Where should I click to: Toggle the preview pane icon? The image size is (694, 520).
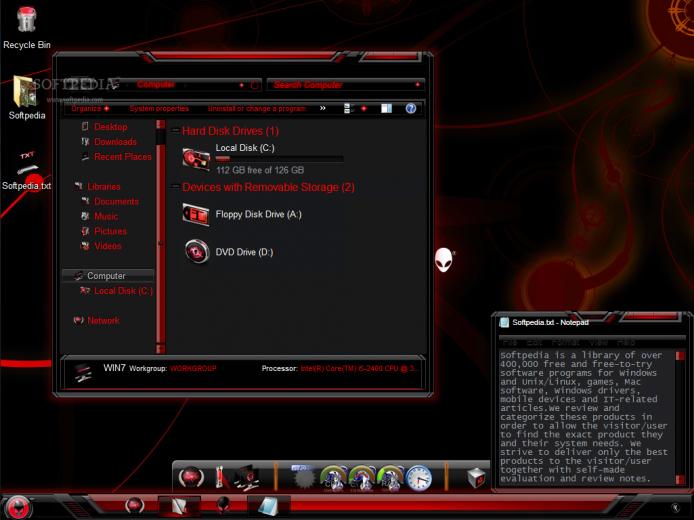(386, 108)
